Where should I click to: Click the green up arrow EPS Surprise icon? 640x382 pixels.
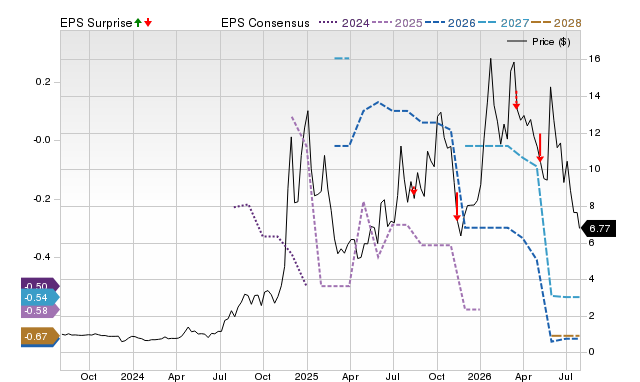point(138,23)
